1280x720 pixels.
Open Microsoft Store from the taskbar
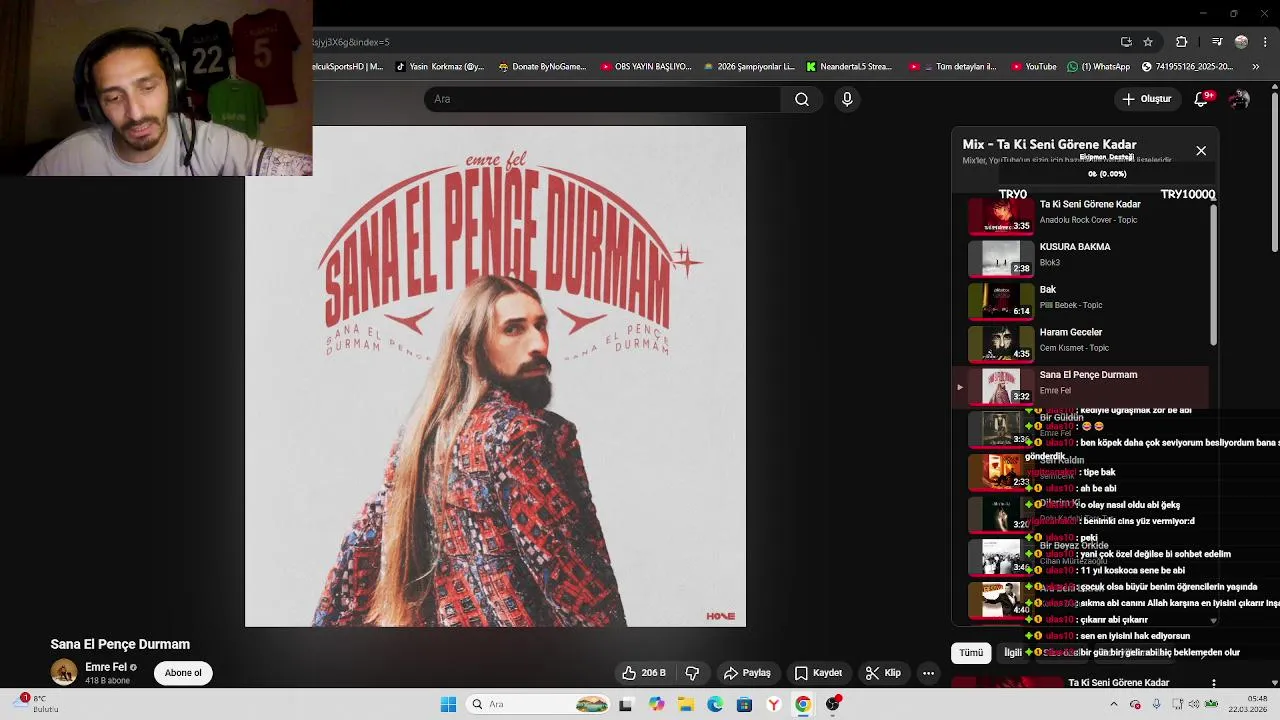point(744,704)
